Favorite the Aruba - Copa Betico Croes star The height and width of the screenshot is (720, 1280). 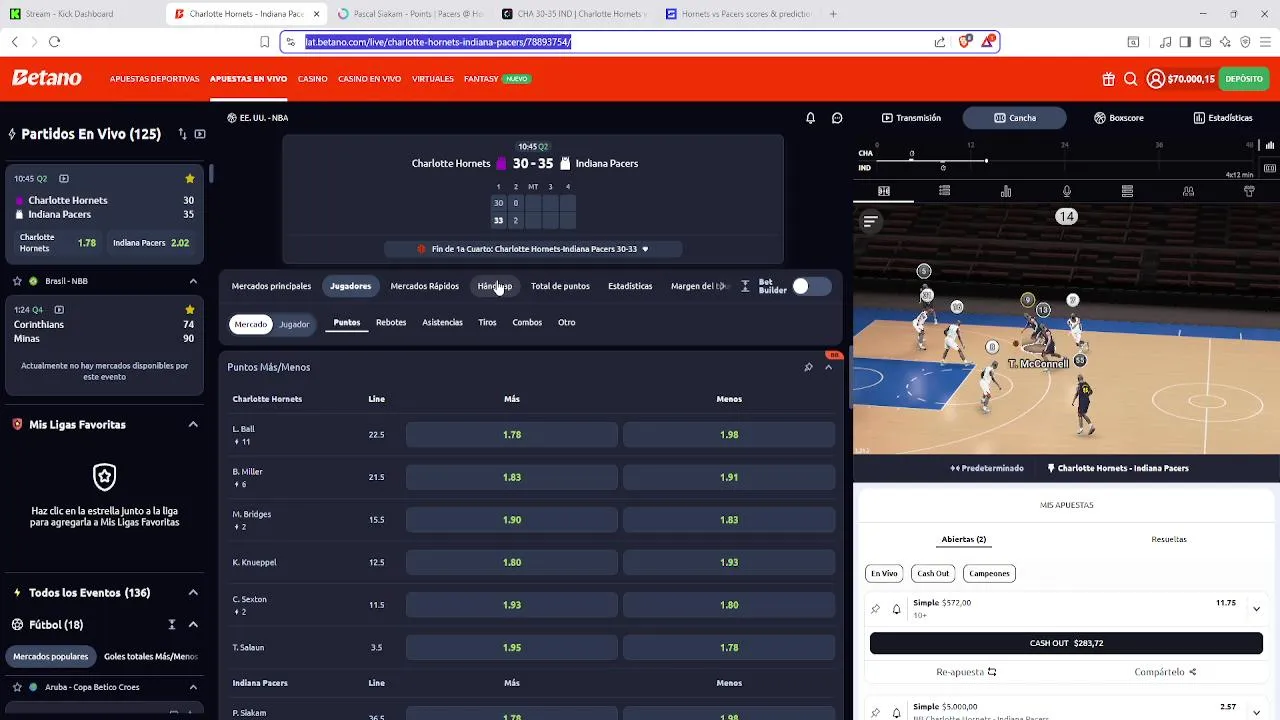click(x=17, y=687)
